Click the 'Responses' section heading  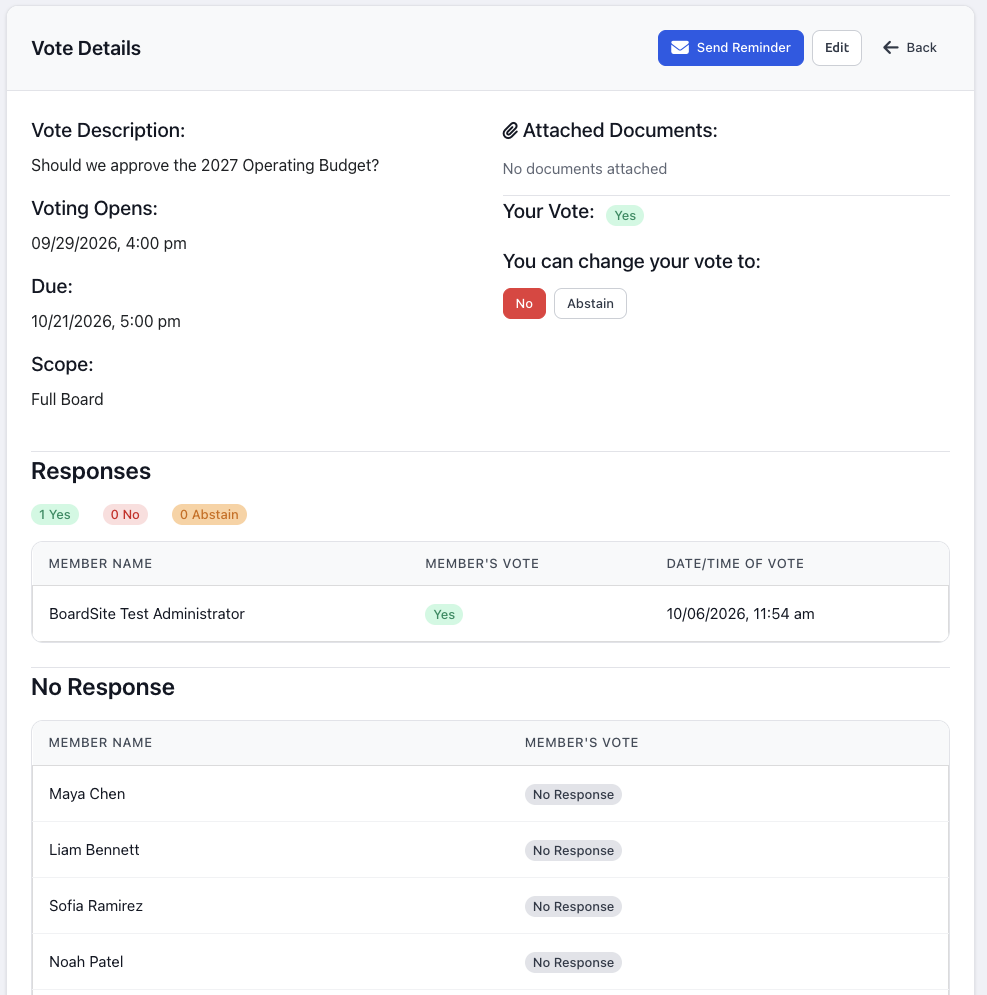point(91,471)
